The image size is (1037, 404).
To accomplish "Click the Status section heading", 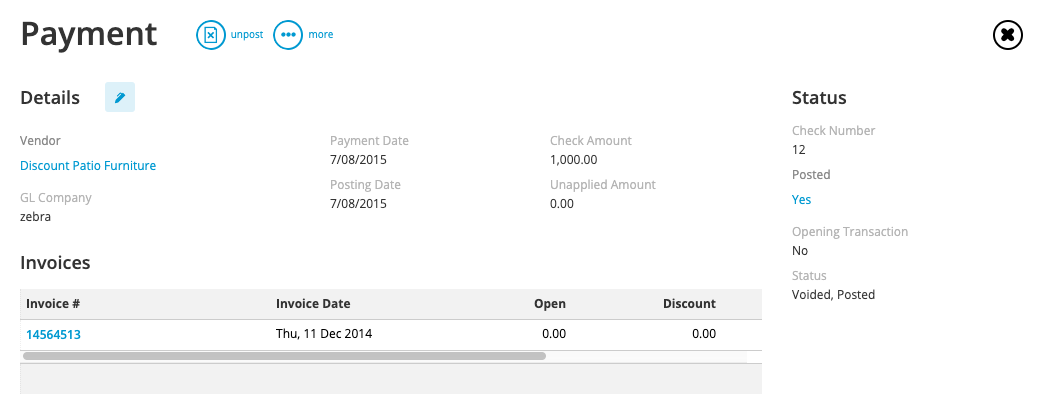I will click(x=819, y=97).
